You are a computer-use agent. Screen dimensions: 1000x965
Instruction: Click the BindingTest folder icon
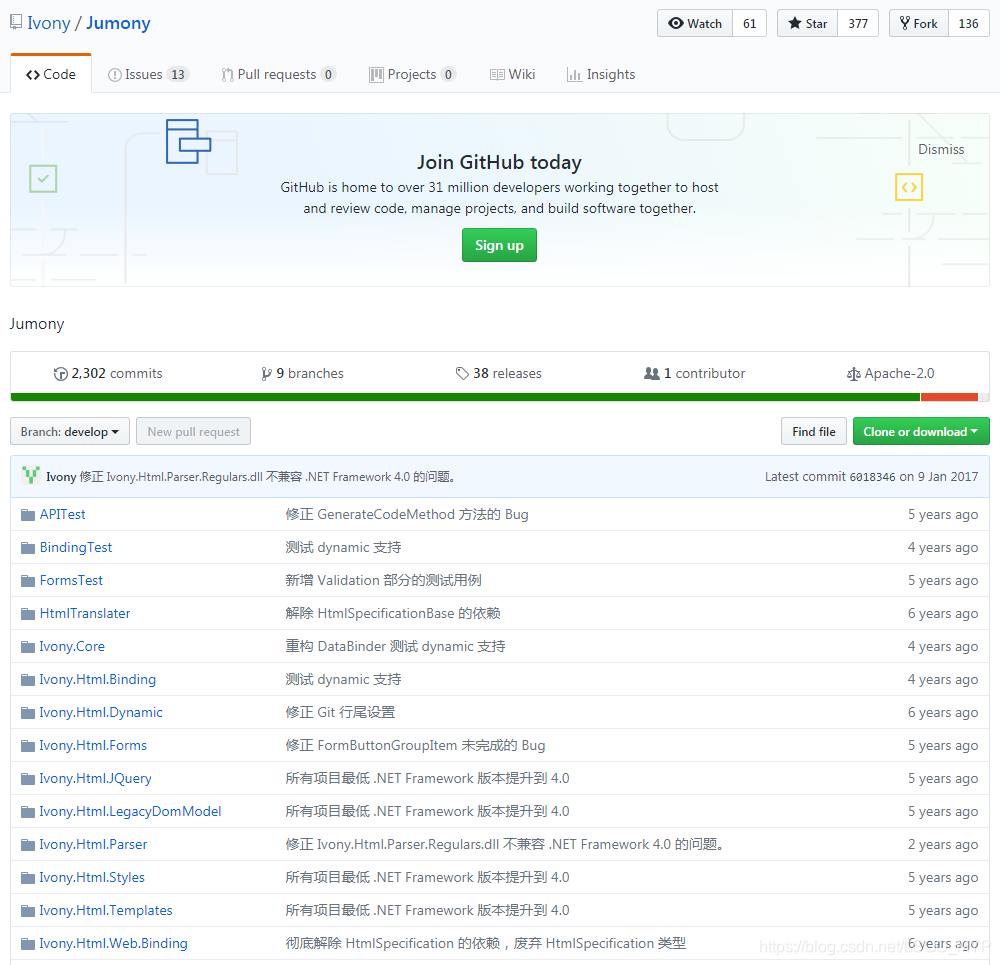(x=27, y=548)
